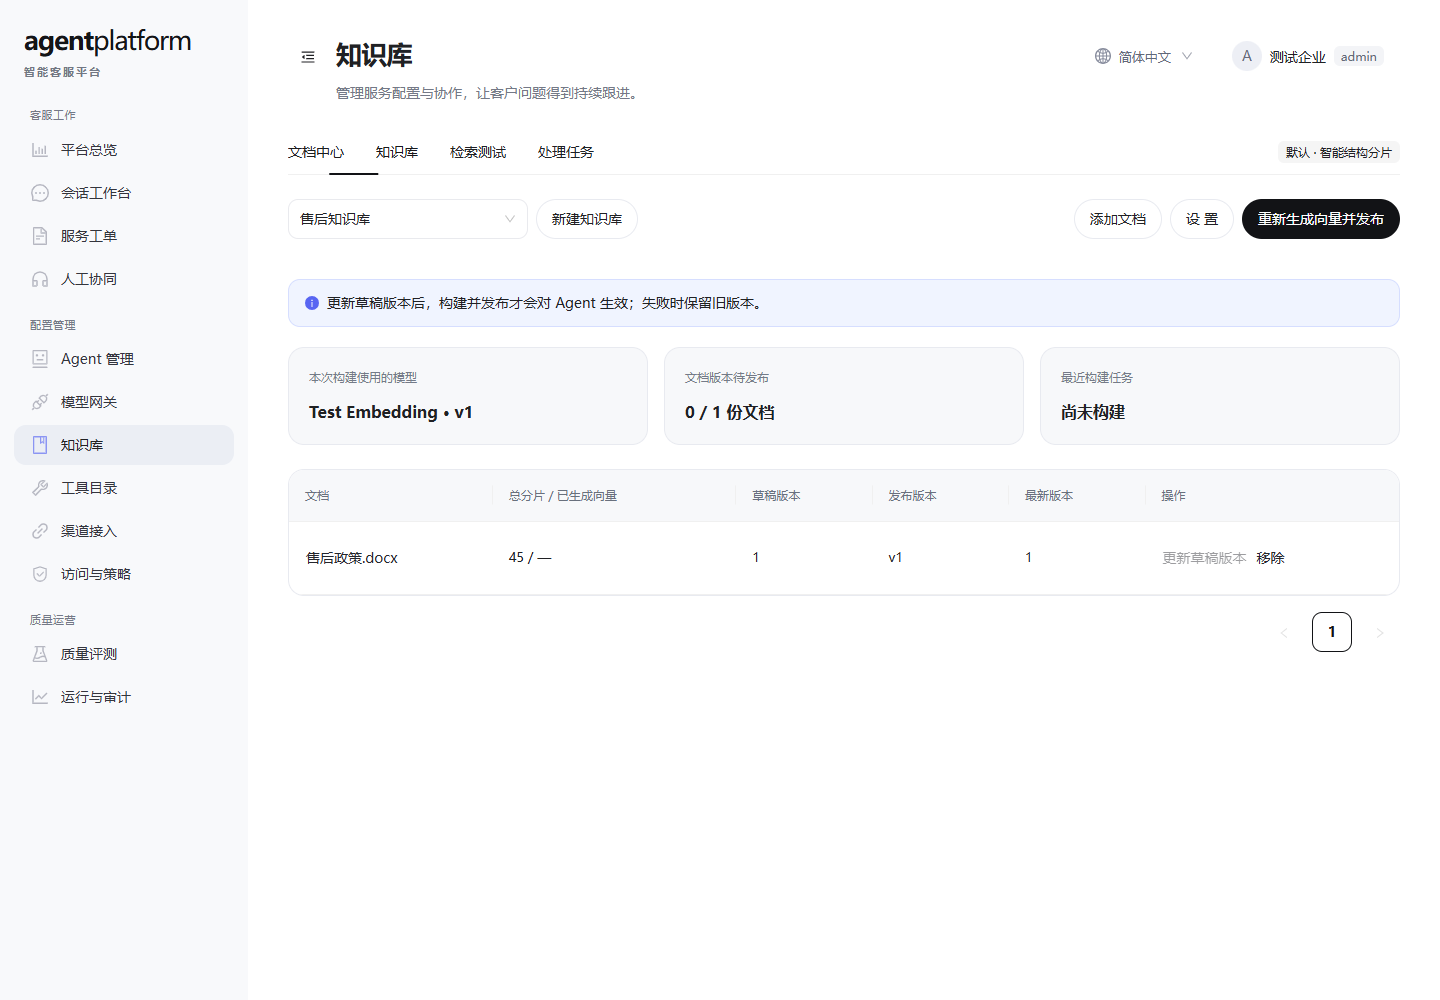
Task: Click the 0 / 1 份文档 value
Action: point(730,412)
